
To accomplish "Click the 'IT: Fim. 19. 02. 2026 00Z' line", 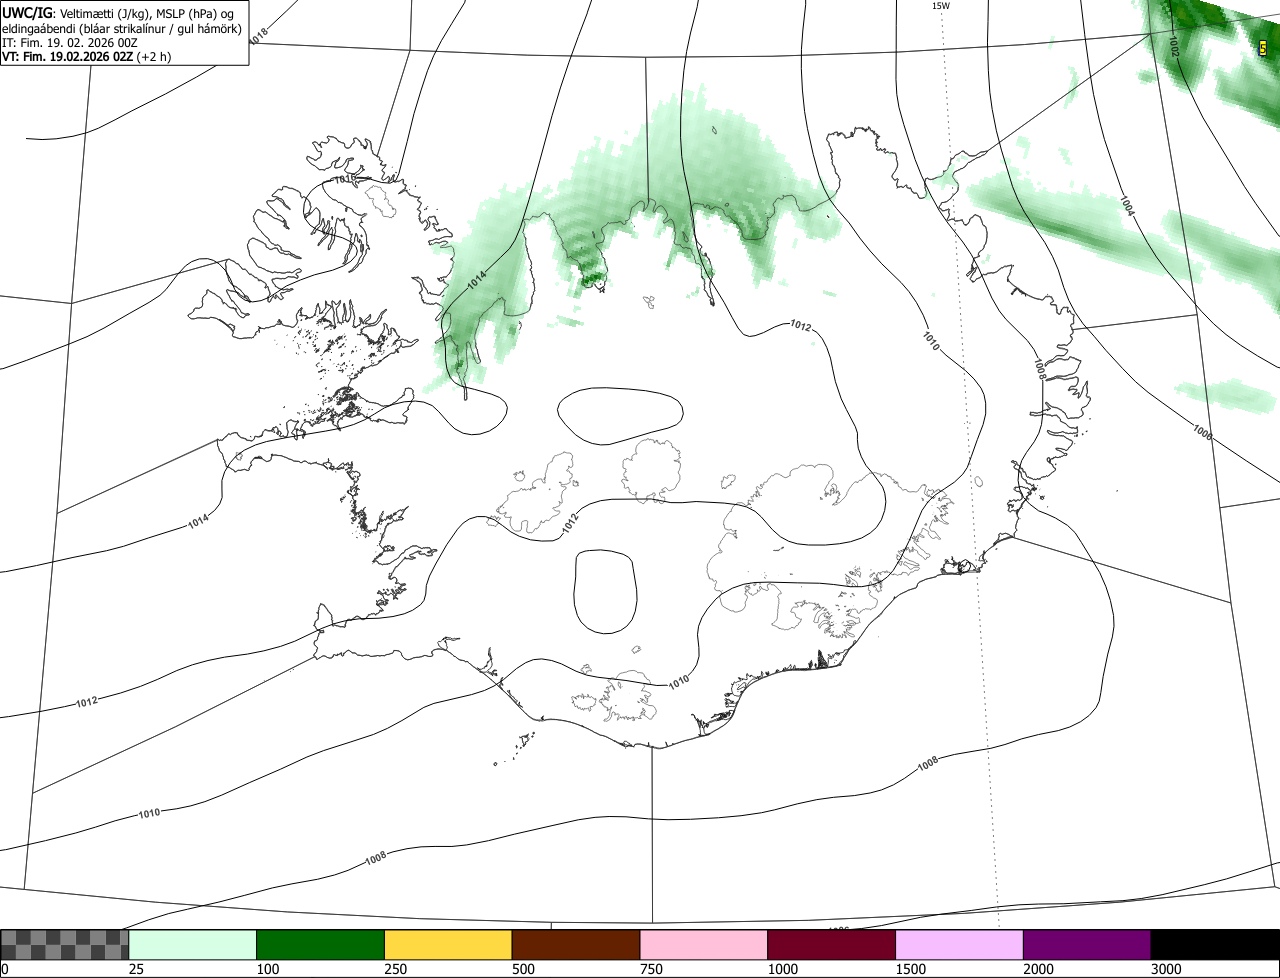I will (70, 42).
